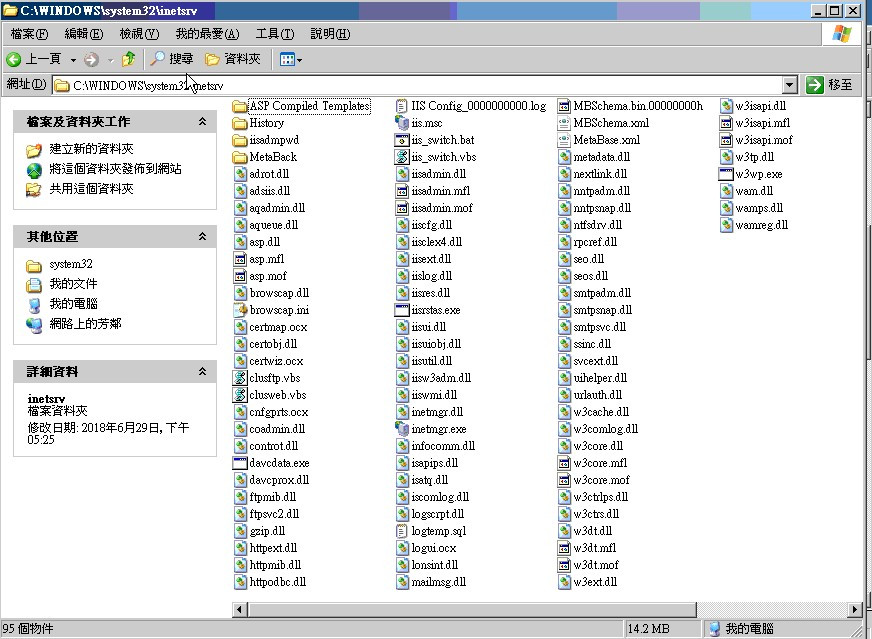Select the MBSchema.xml file icon

tap(564, 123)
